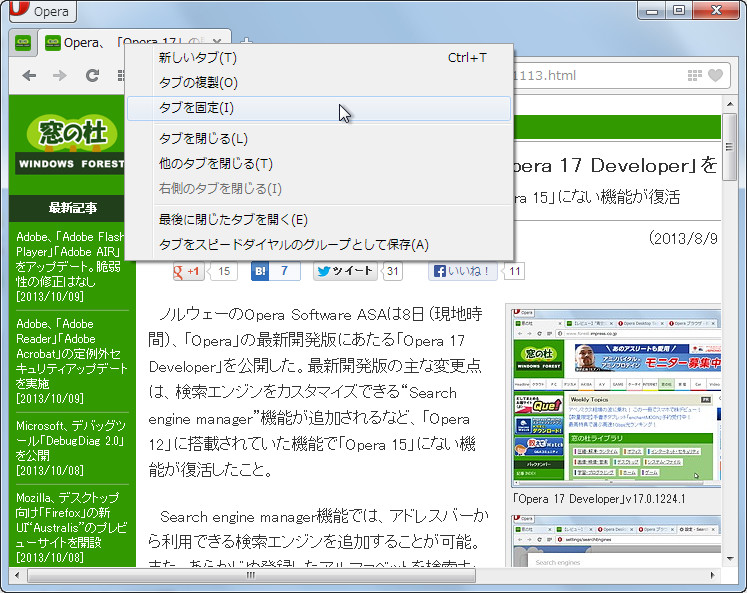
Task: Click the vertical scrollbar down arrow
Action: (730, 558)
